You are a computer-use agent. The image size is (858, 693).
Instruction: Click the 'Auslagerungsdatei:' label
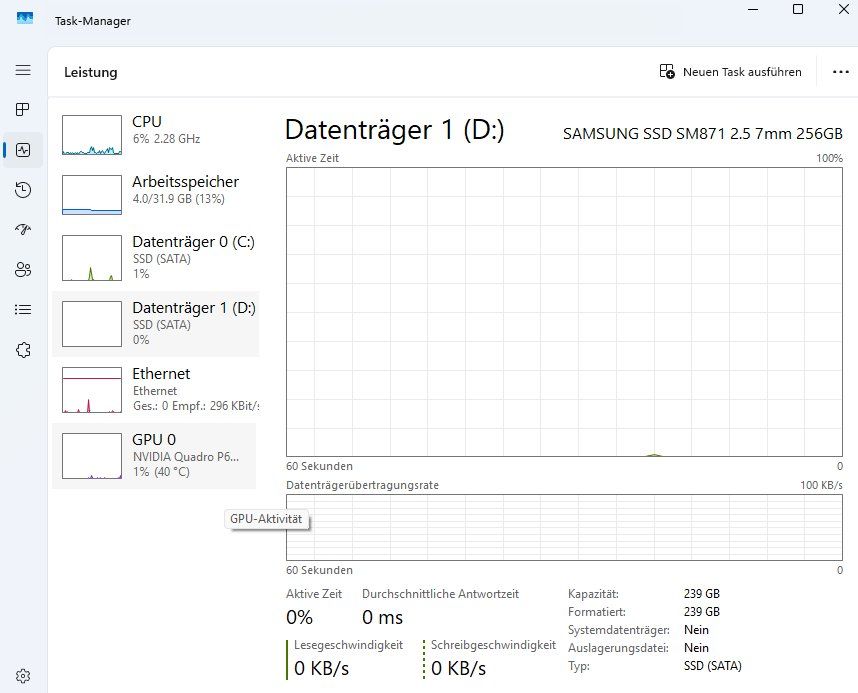(x=618, y=648)
